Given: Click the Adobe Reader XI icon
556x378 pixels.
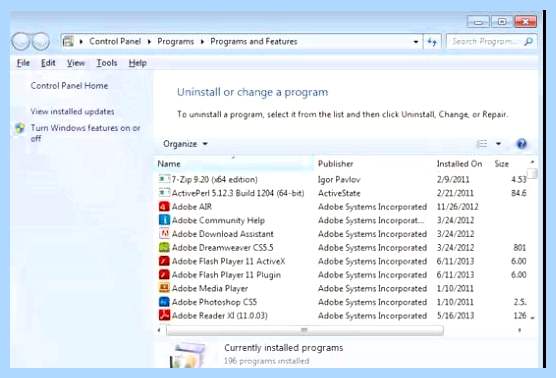Looking at the screenshot, I should click(164, 315).
